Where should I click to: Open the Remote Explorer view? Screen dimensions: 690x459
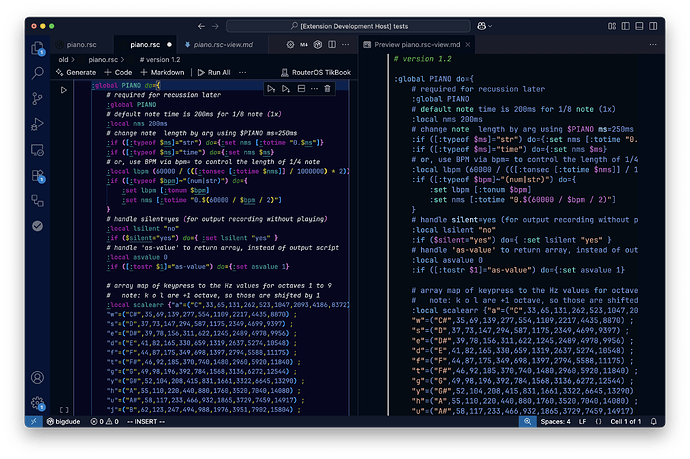[38, 150]
